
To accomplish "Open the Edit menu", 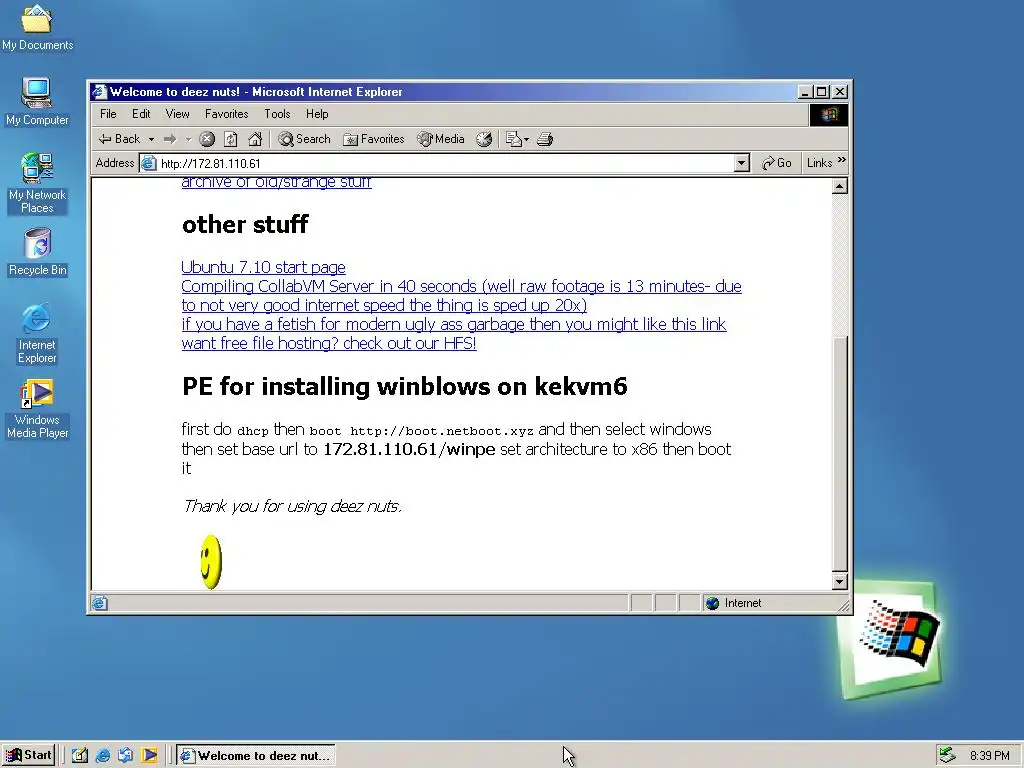I will coord(141,114).
